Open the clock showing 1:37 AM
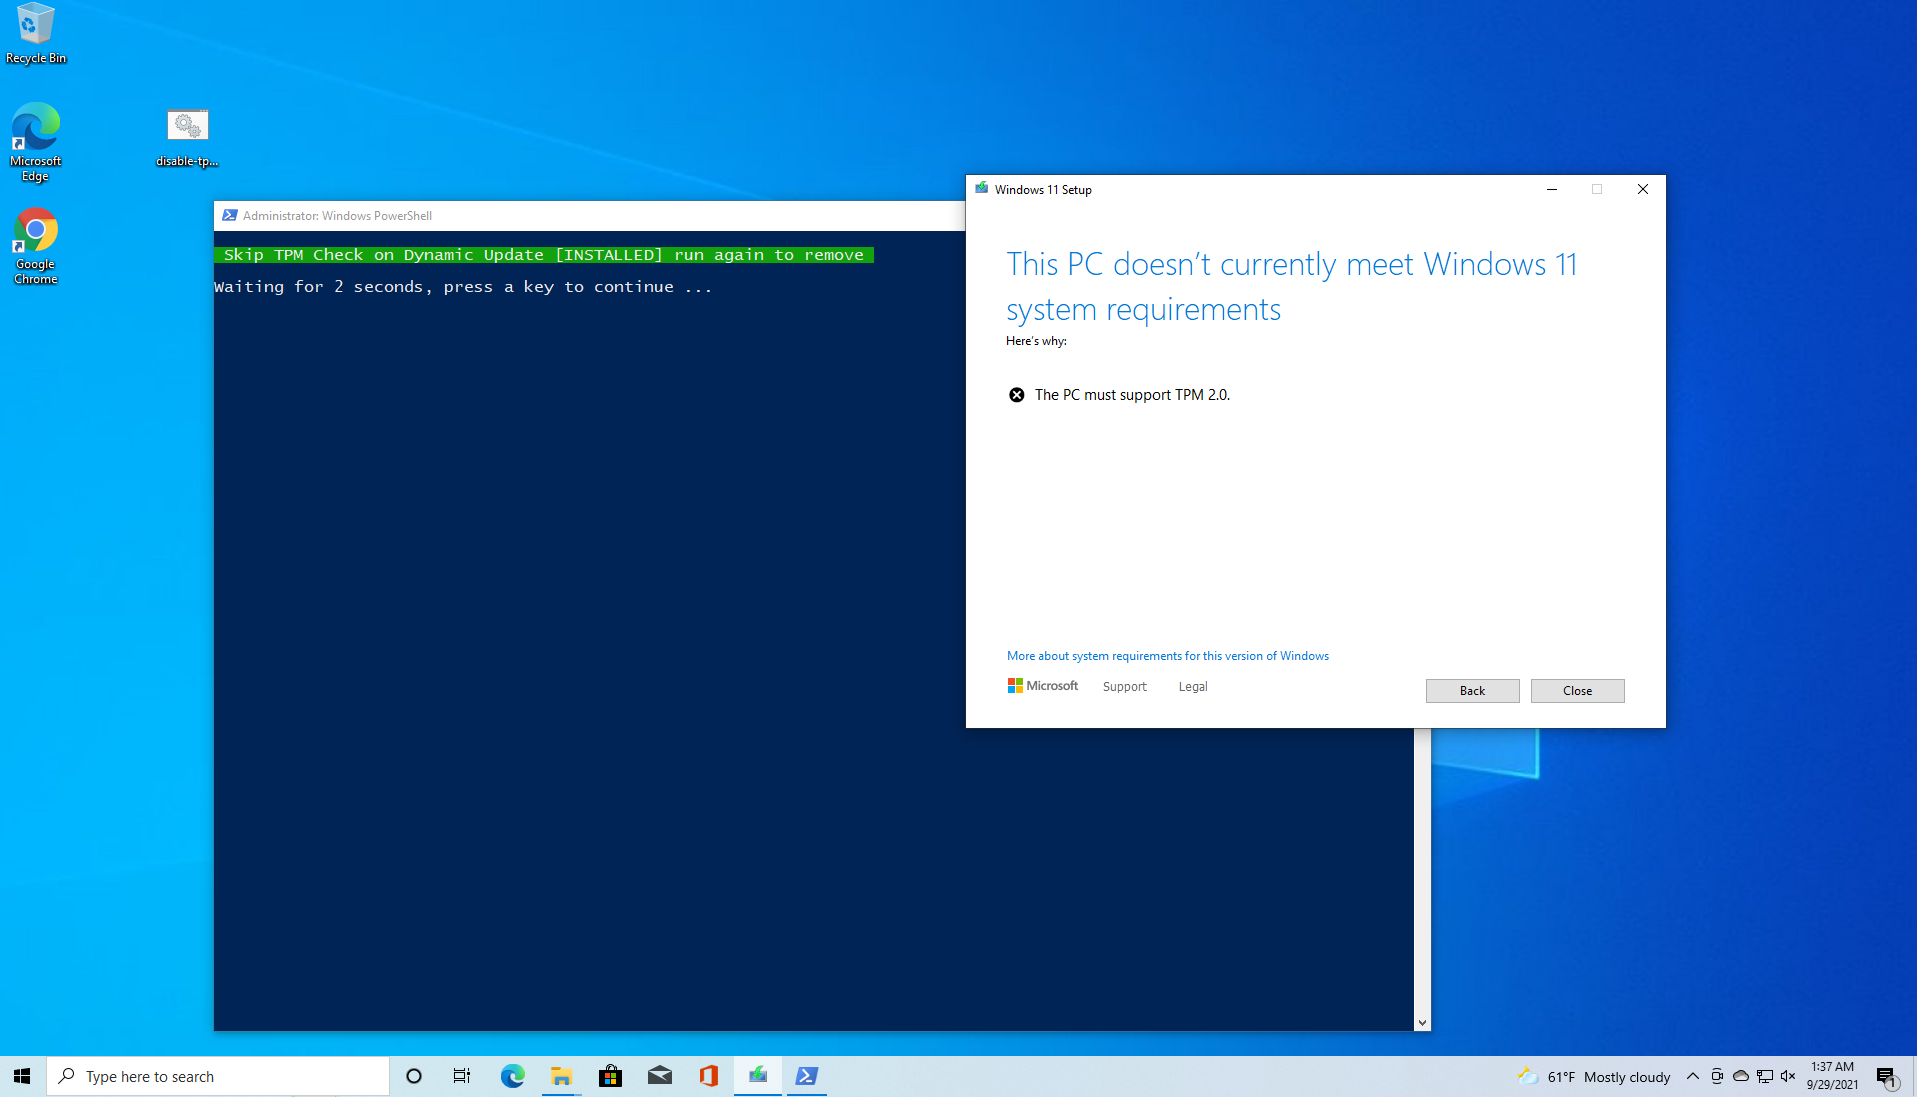 1832,1067
